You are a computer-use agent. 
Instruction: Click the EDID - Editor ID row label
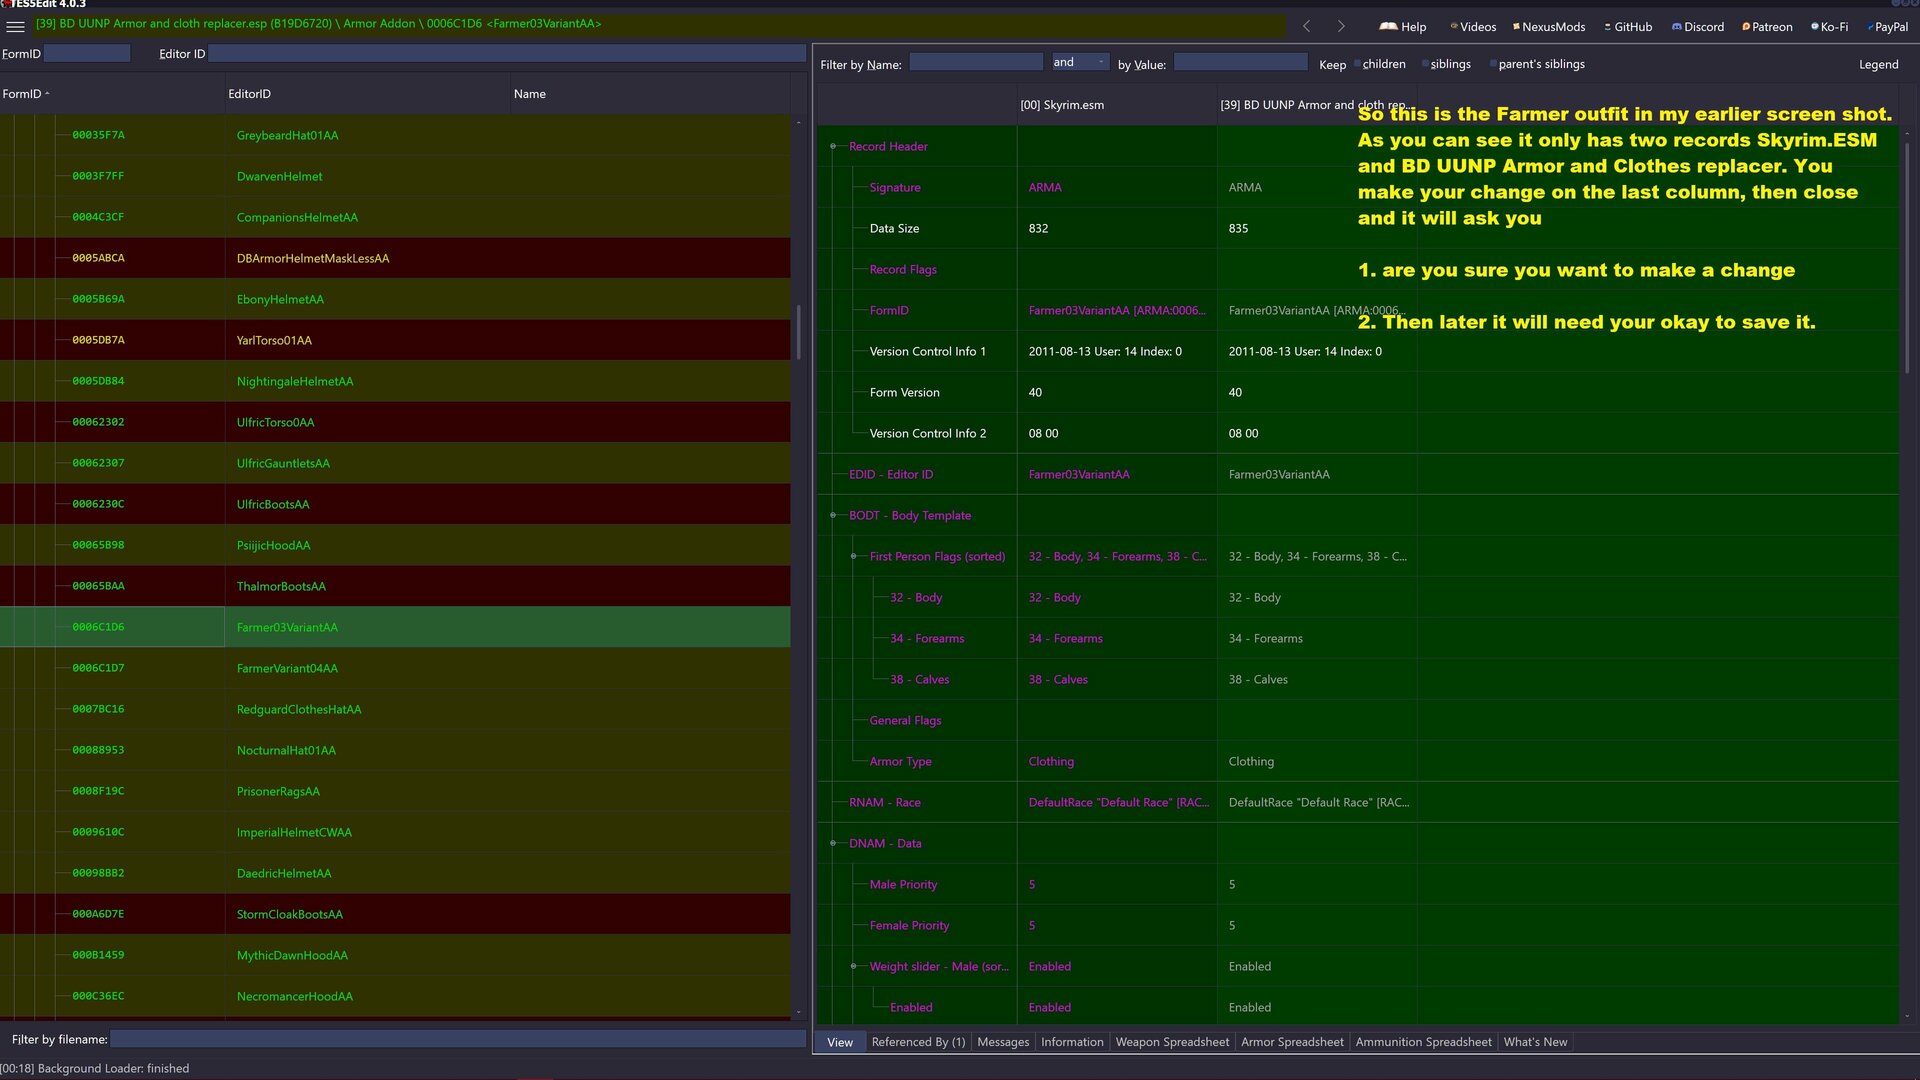click(x=891, y=475)
